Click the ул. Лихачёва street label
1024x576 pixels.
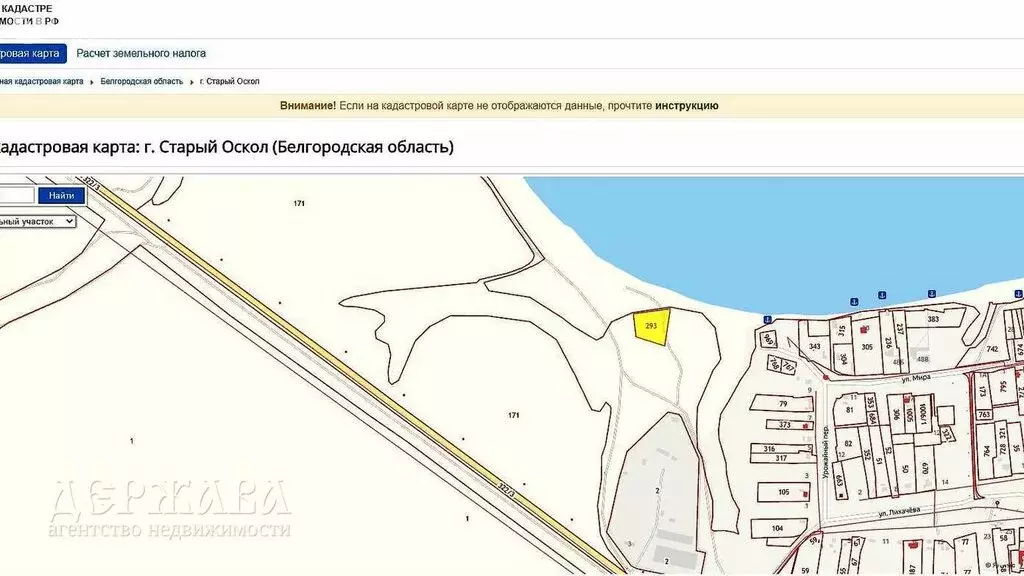pyautogui.click(x=899, y=512)
